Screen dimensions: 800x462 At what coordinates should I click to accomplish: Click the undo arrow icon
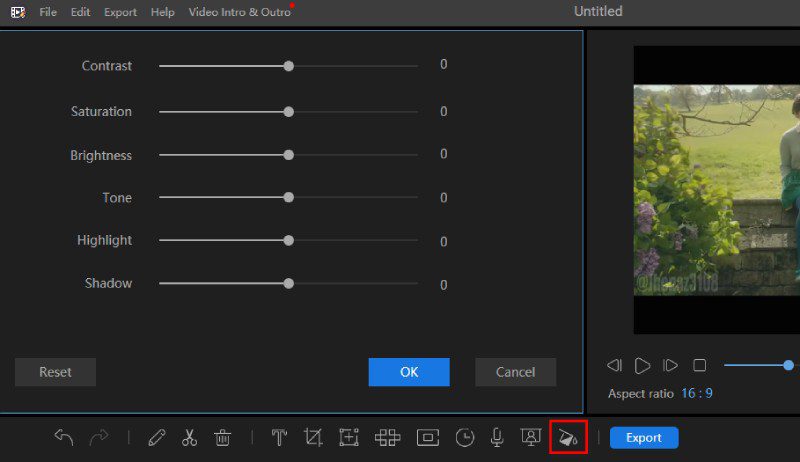(64, 438)
